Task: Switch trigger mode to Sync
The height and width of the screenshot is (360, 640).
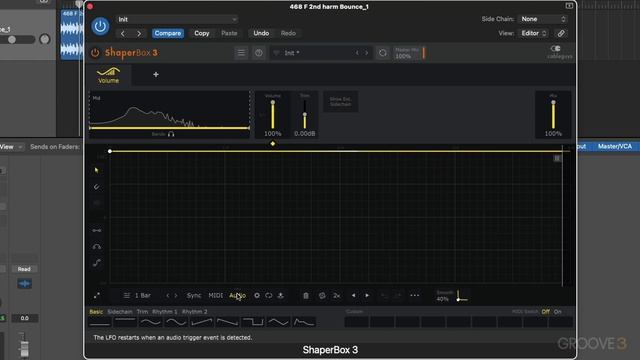Action: point(194,296)
